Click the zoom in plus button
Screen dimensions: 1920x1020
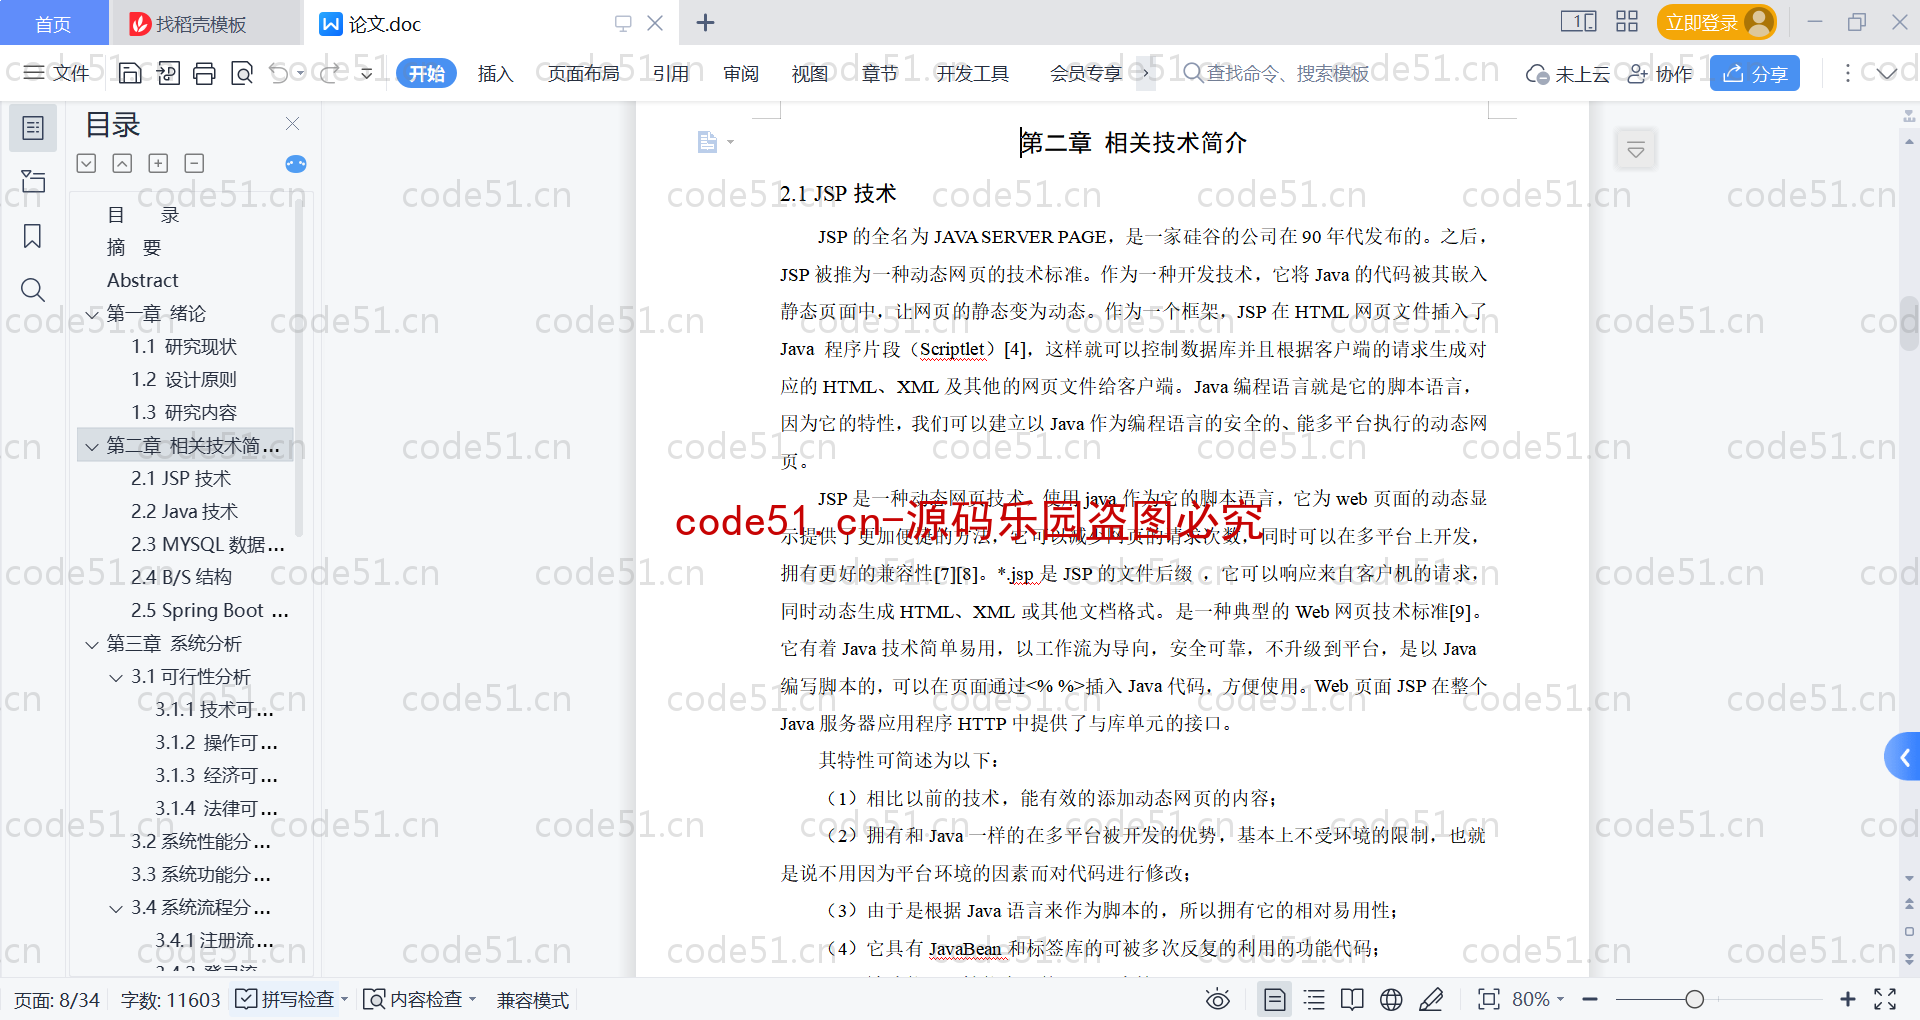tap(1847, 999)
